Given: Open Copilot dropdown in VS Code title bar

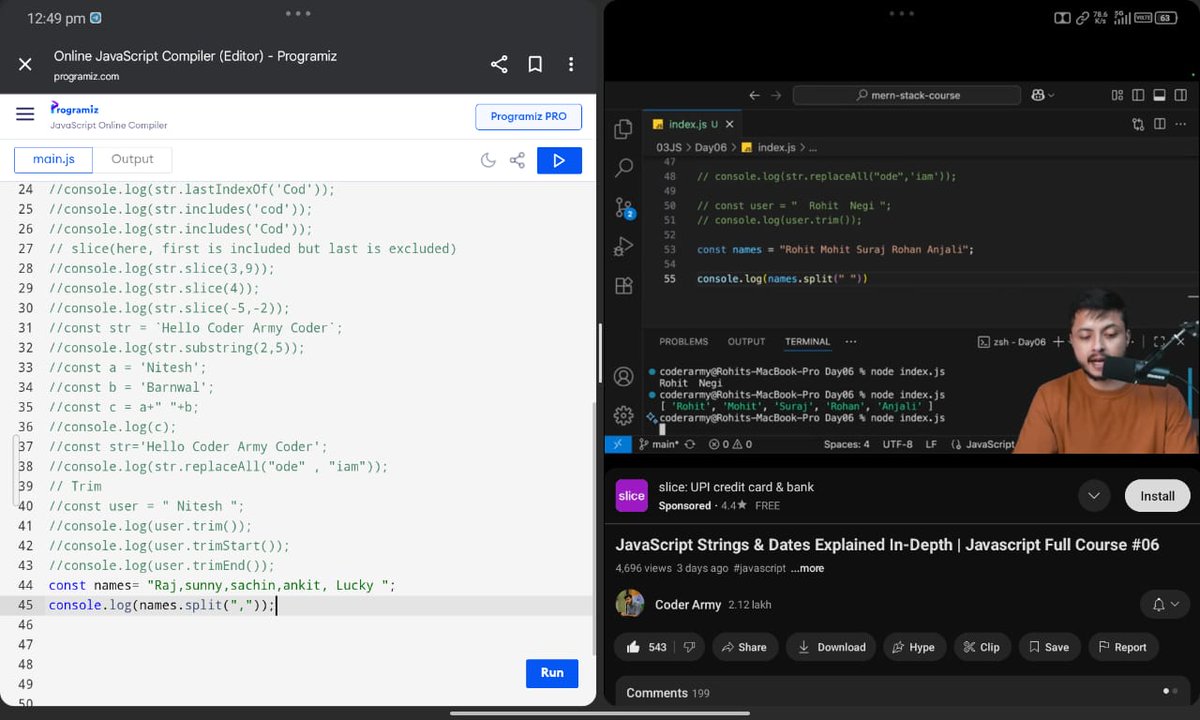Looking at the screenshot, I should click(1043, 95).
